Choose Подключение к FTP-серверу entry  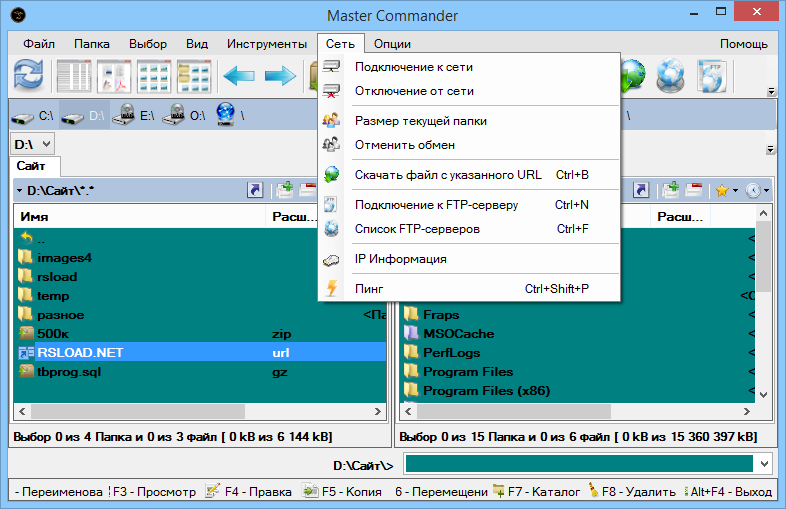[x=469, y=205]
